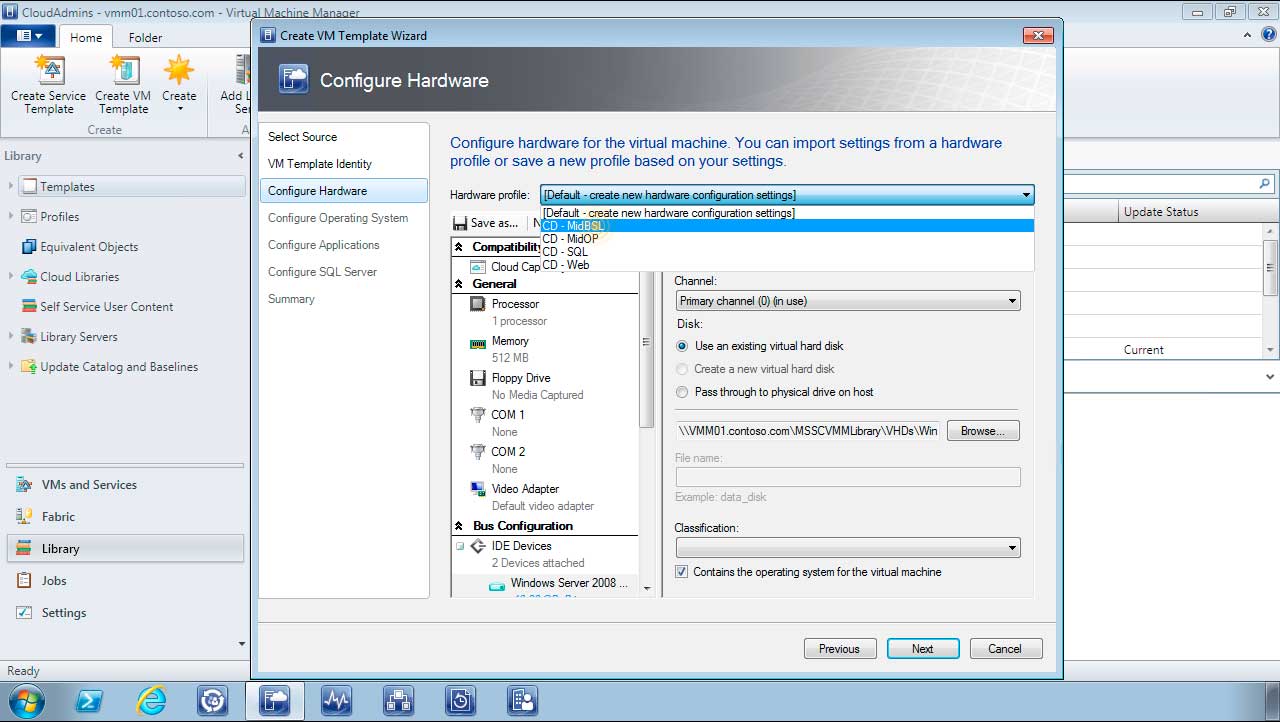1280x722 pixels.
Task: Open the Fabric workspace icon
Action: click(x=24, y=517)
